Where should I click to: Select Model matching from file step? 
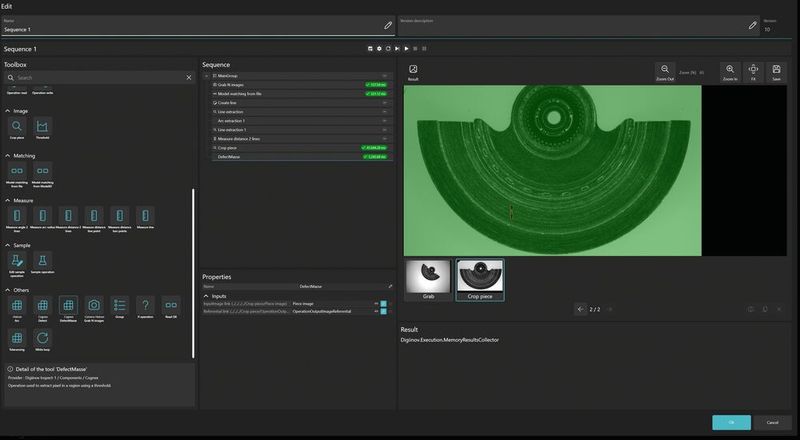coord(302,94)
